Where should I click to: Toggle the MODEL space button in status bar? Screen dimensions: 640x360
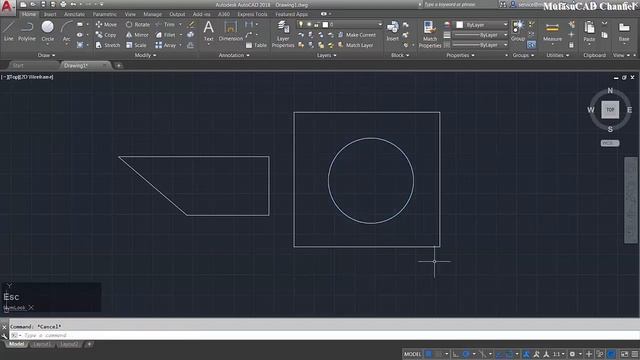(x=412, y=354)
